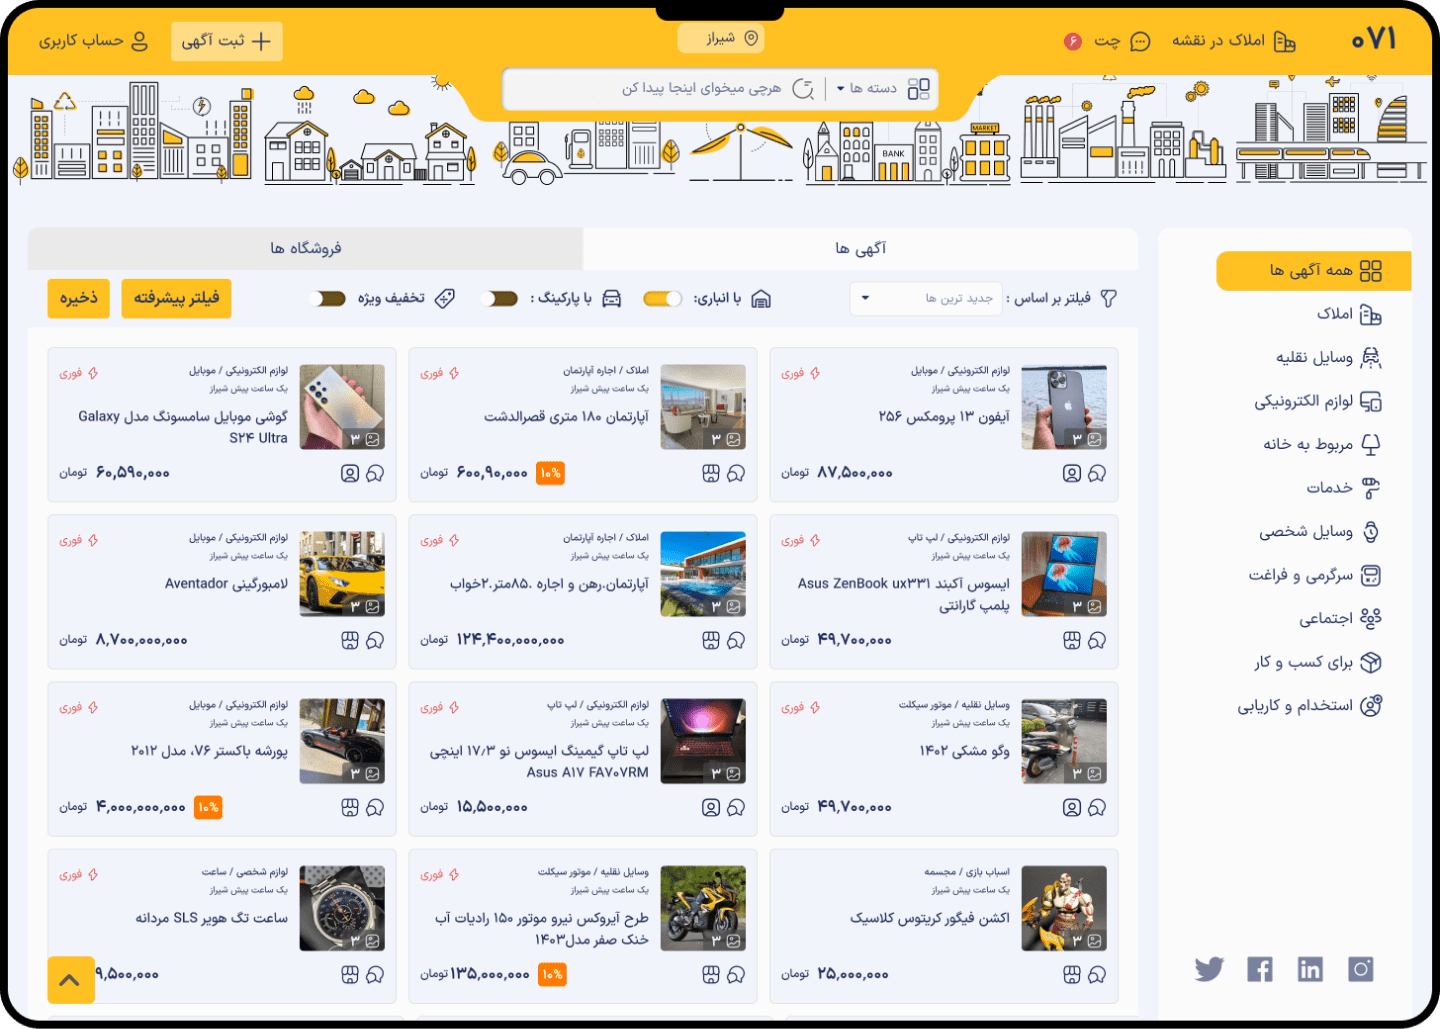The image size is (1440, 1029).
Task: Select the مربوط به خانه home category
Action: [x=1322, y=444]
